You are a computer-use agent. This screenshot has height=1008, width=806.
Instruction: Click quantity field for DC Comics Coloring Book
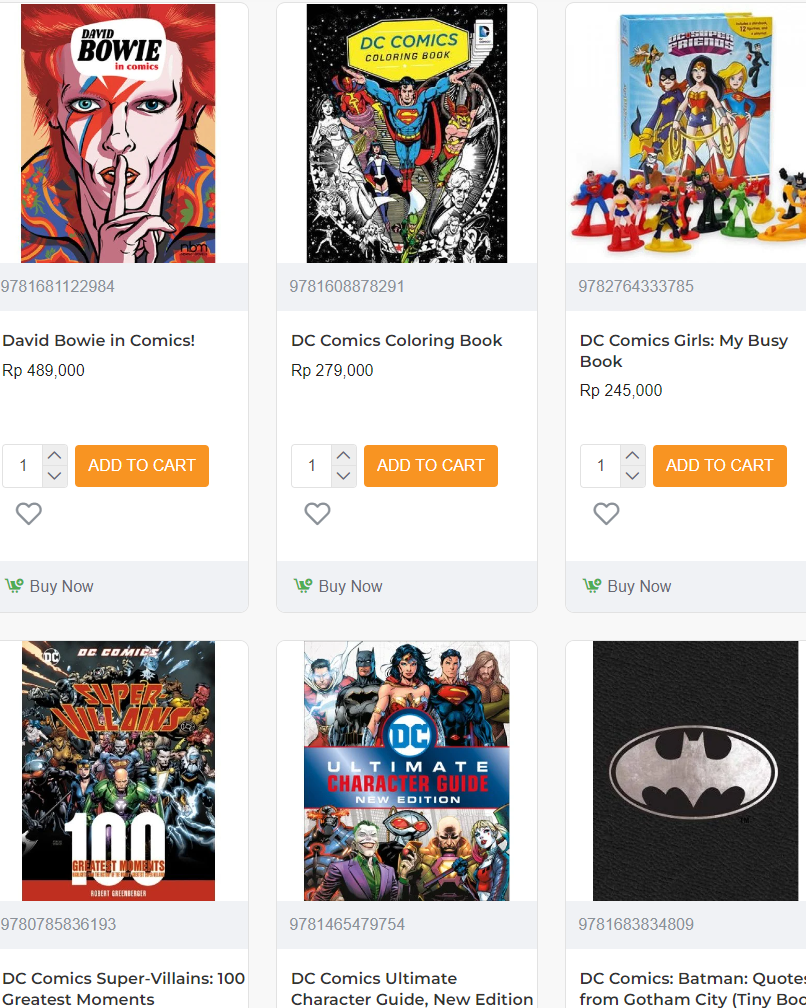pyautogui.click(x=312, y=466)
